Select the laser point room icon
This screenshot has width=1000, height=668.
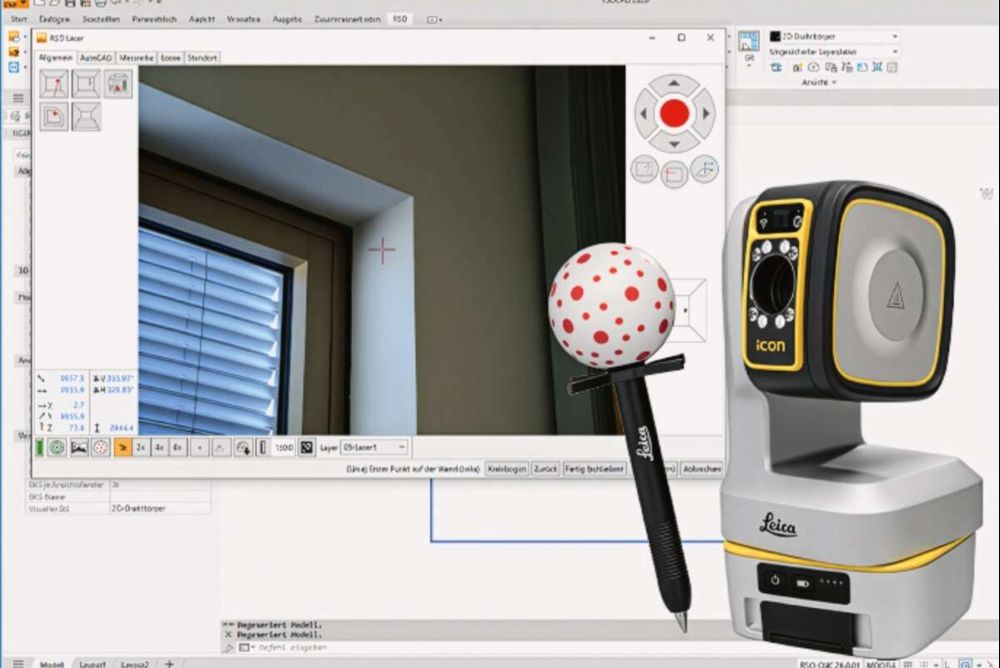click(x=54, y=84)
